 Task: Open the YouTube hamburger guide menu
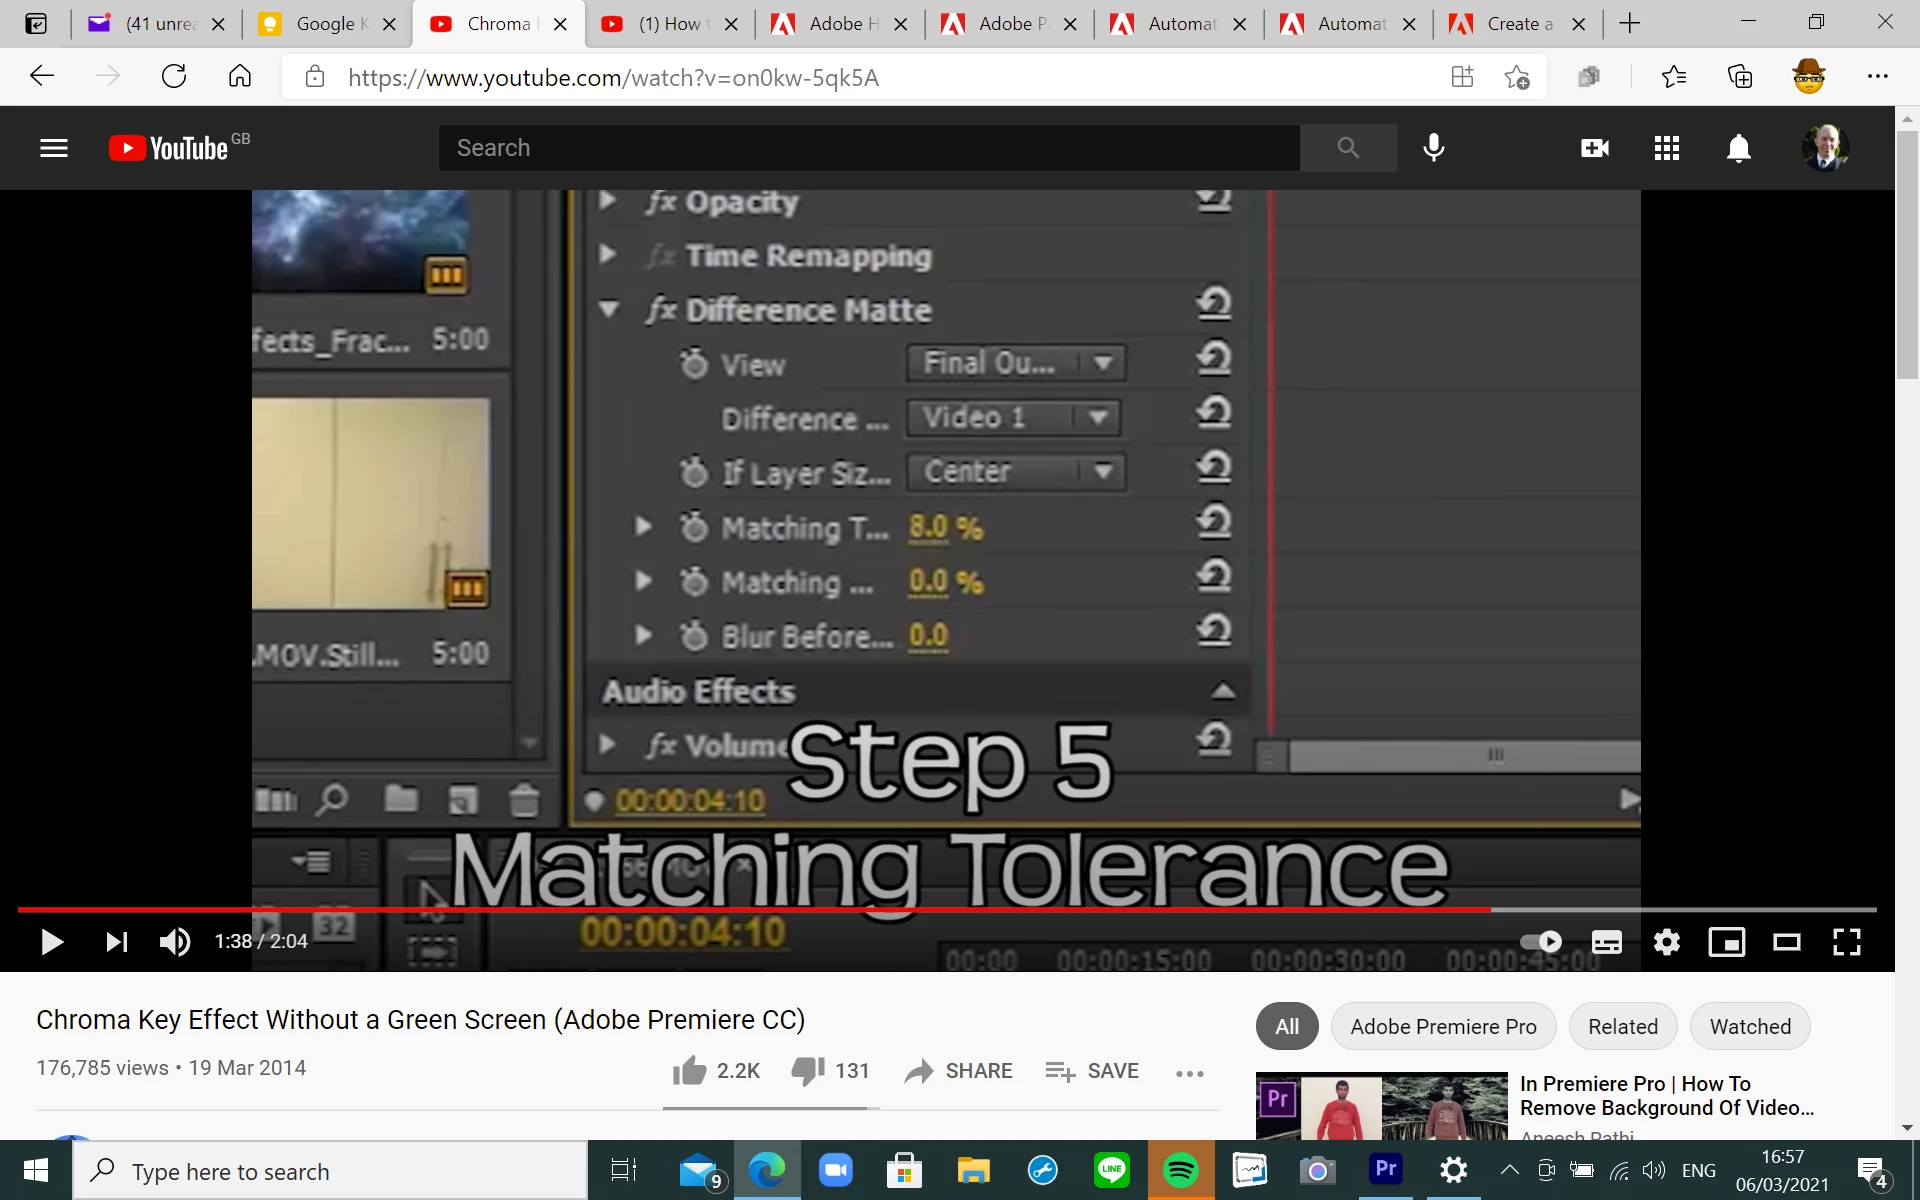[54, 148]
